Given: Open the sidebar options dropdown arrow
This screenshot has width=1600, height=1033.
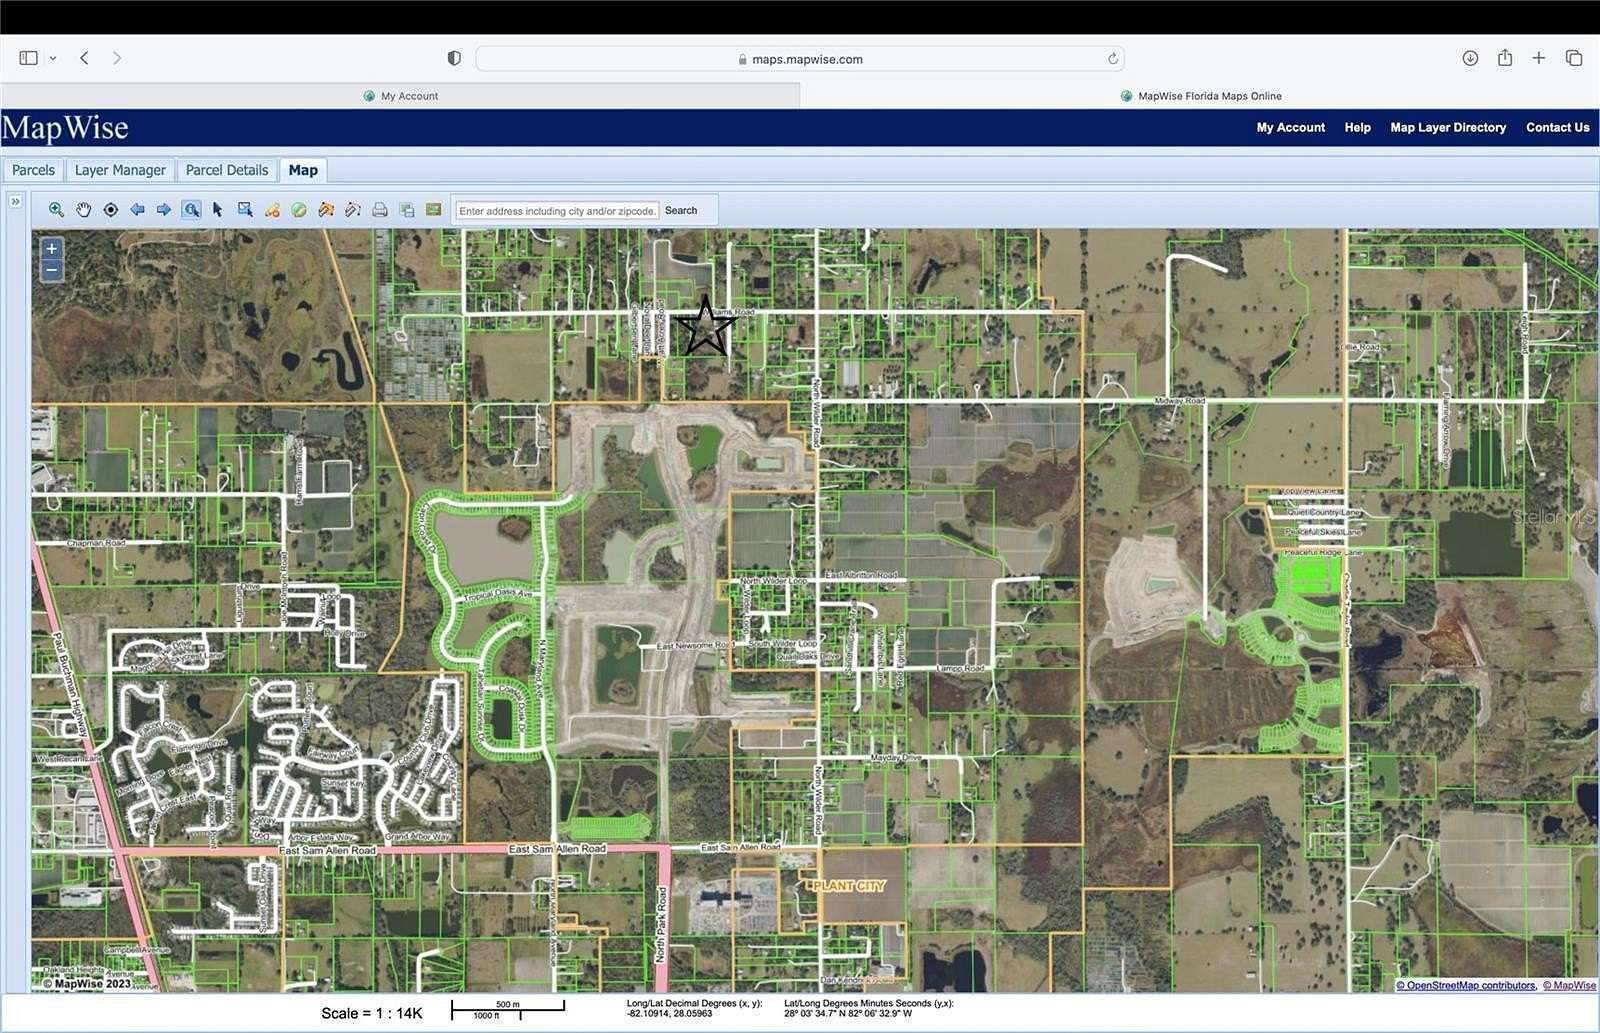Looking at the screenshot, I should [x=54, y=57].
